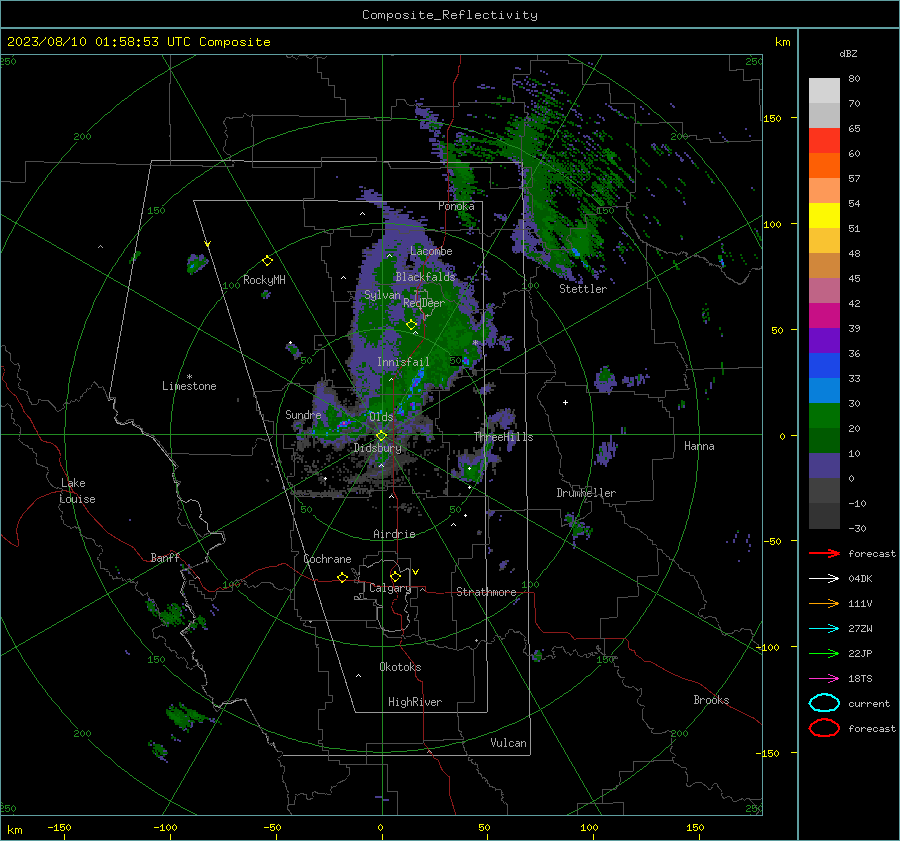The height and width of the screenshot is (841, 900).
Task: Click the orange 60-57 dBZ color swatch
Action: click(824, 166)
